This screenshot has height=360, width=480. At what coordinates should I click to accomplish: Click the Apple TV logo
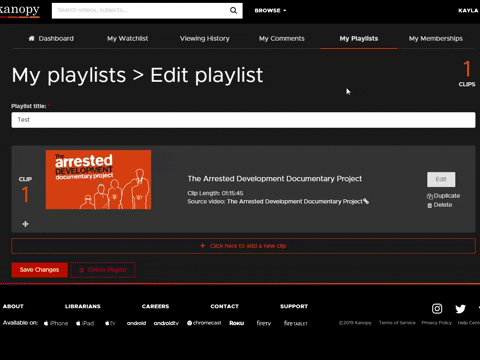110,323
